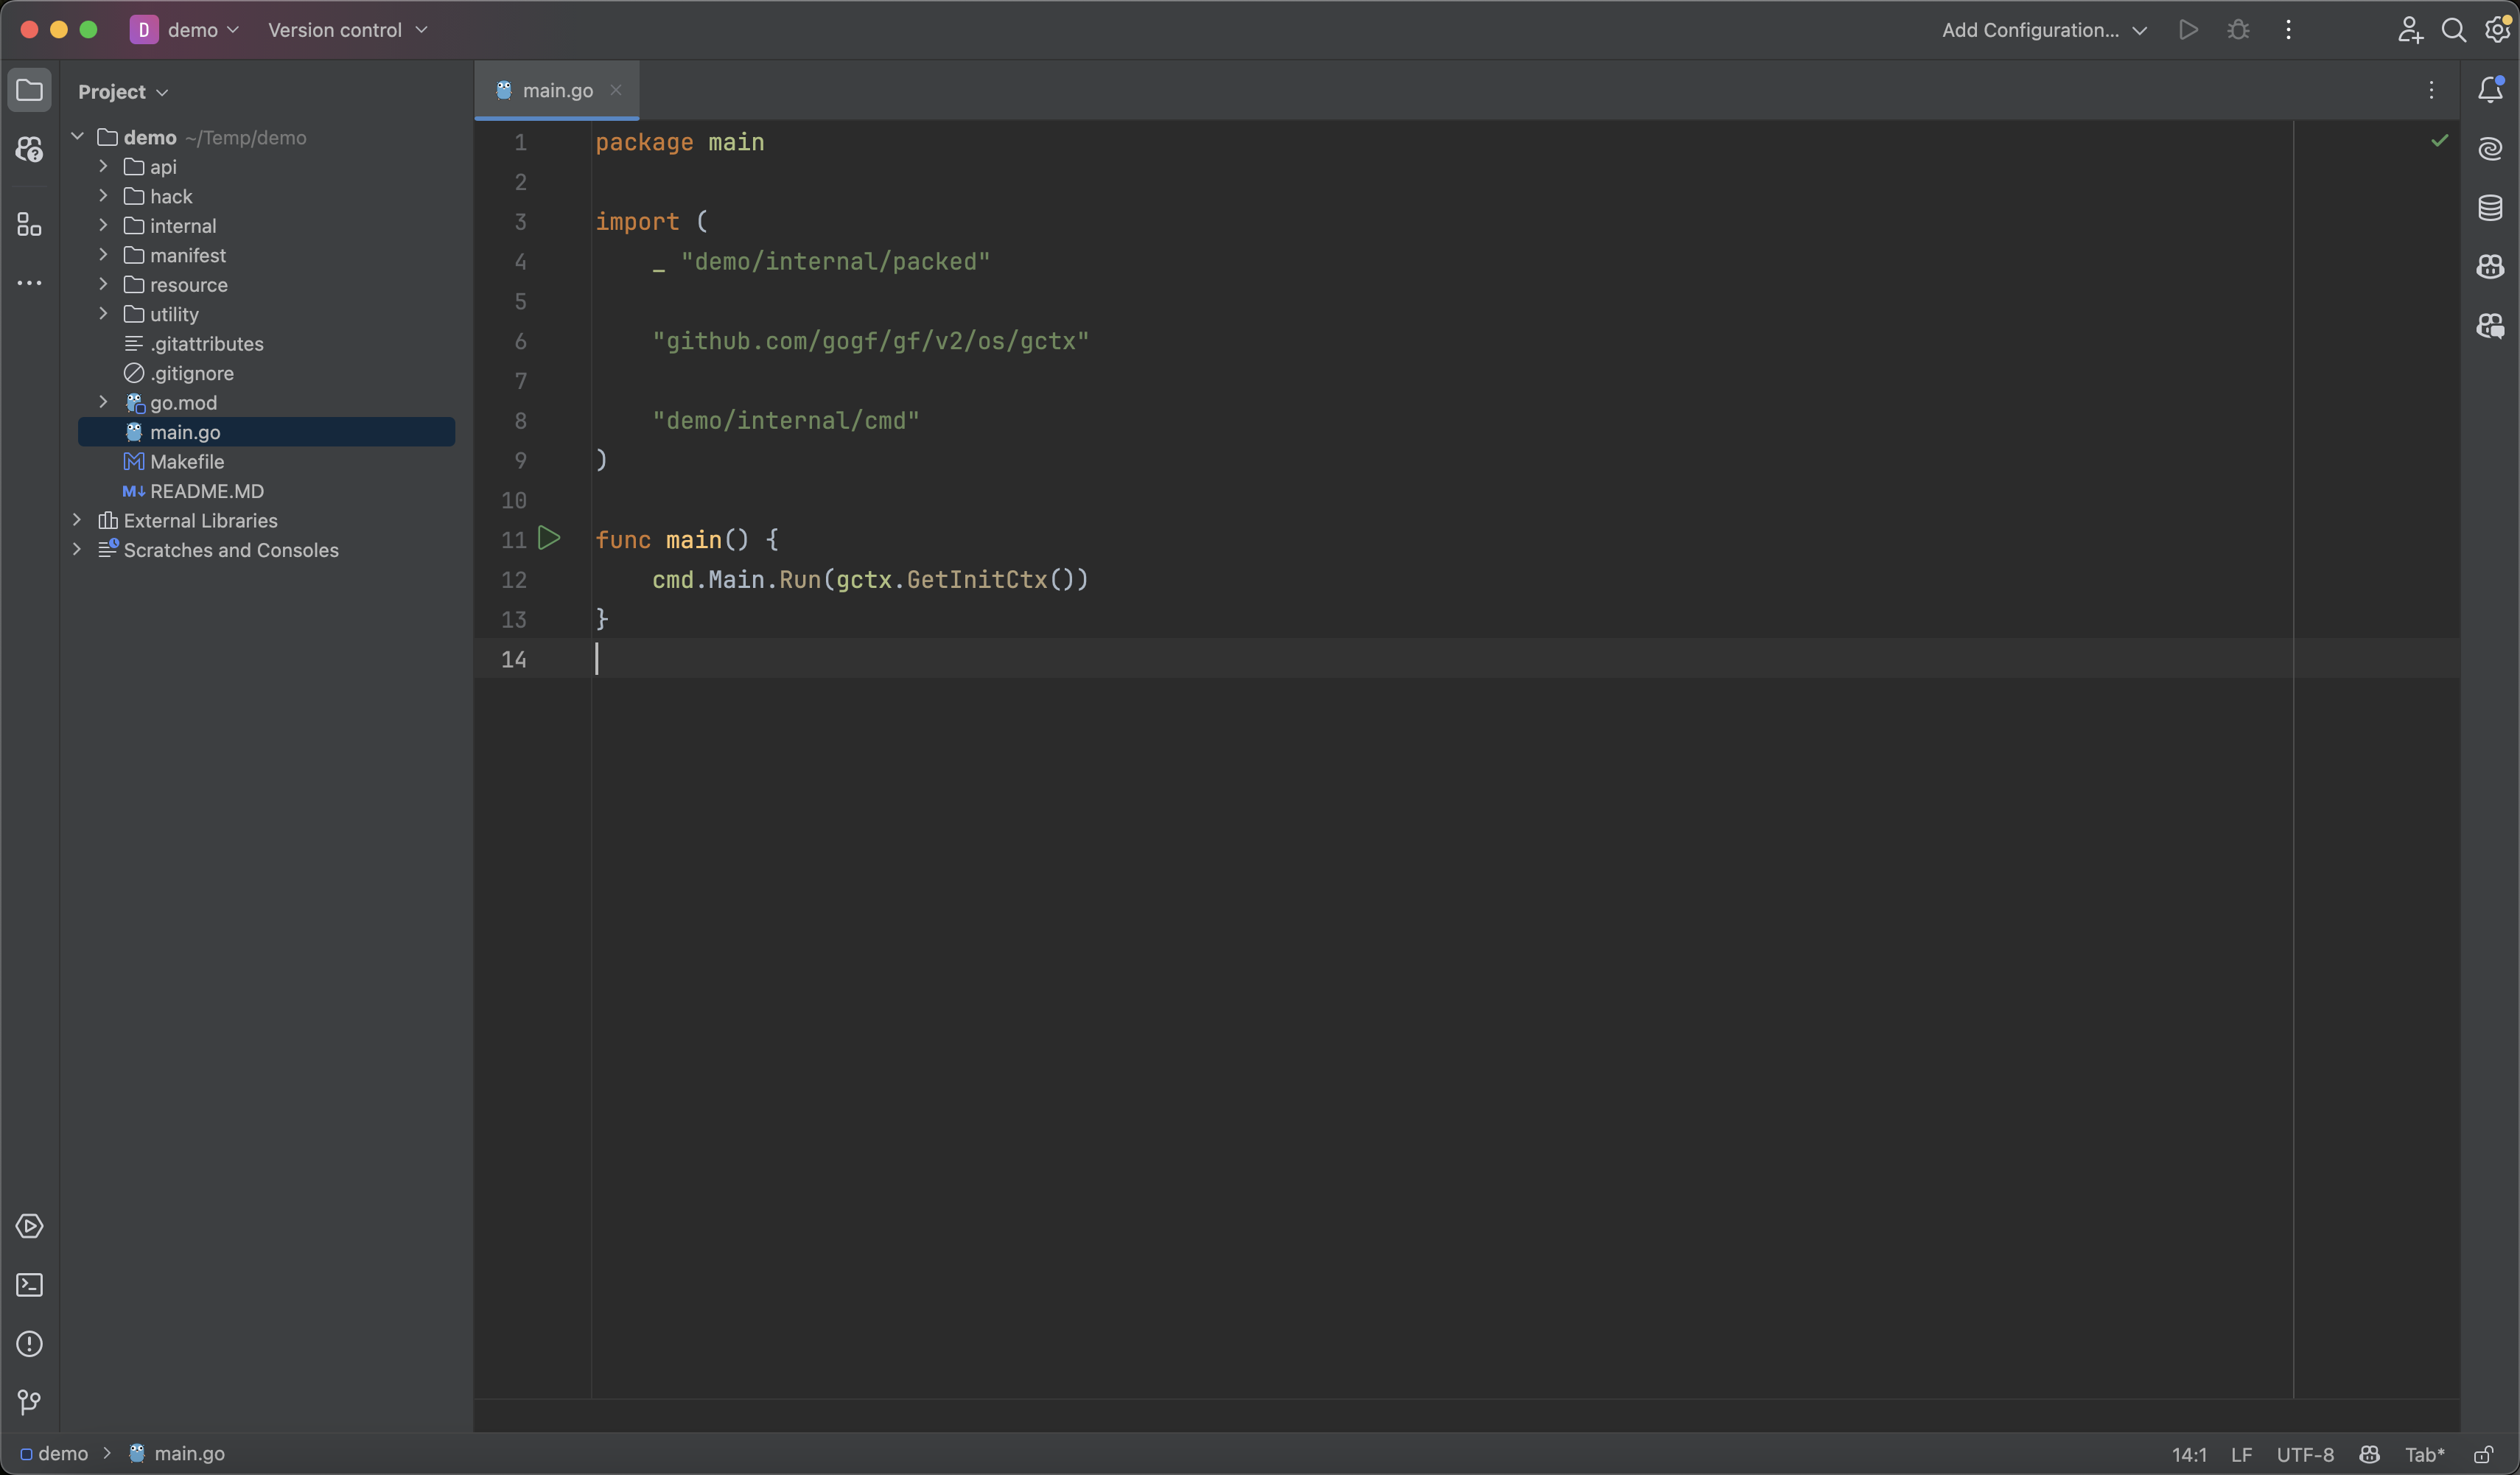
Task: Click the main.go tab
Action: tap(556, 90)
